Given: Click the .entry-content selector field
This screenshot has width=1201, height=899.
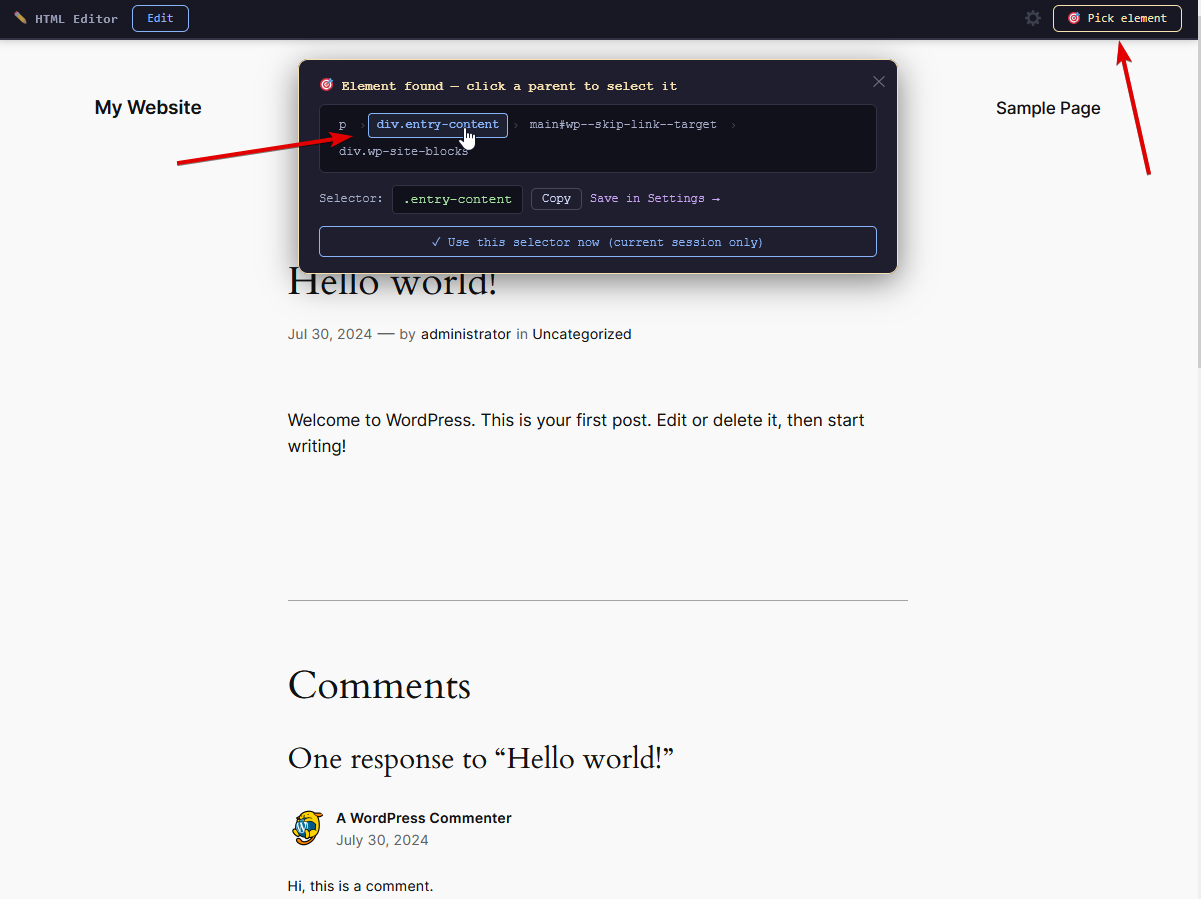Looking at the screenshot, I should (457, 199).
